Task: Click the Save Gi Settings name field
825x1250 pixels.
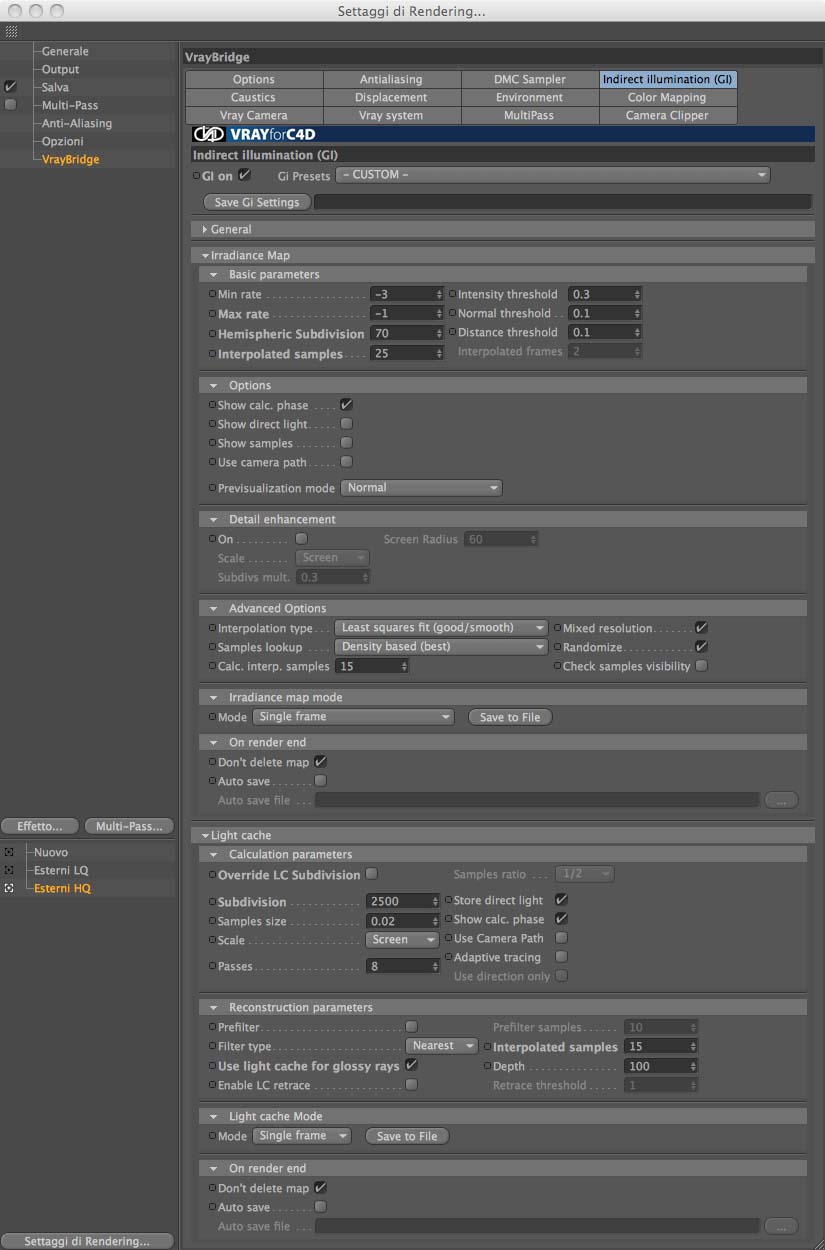Action: point(563,202)
